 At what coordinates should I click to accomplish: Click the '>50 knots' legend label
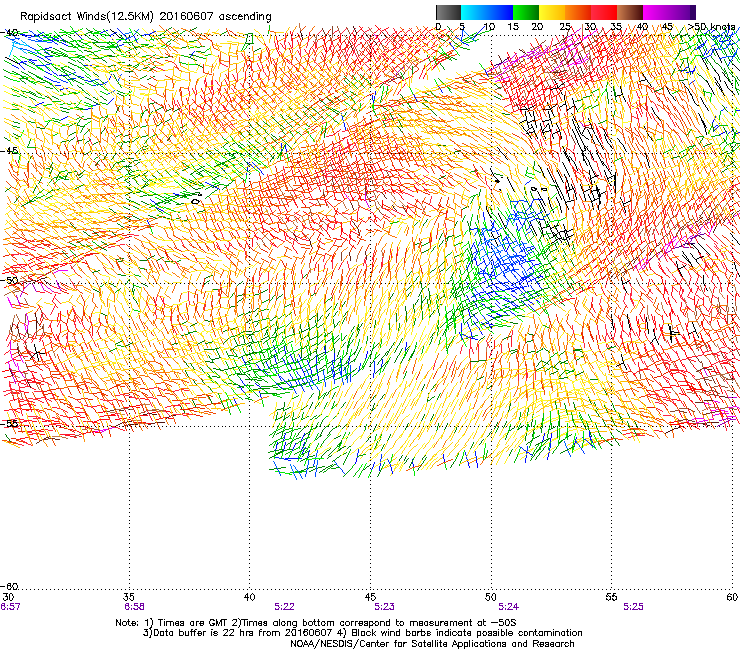click(711, 27)
